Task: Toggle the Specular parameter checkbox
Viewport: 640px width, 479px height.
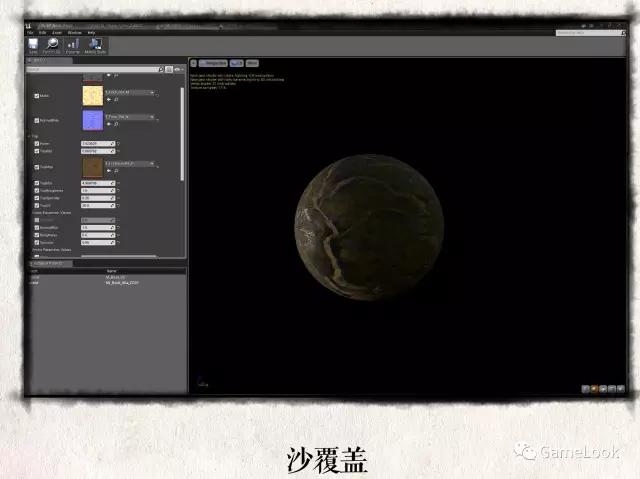Action: pyautogui.click(x=37, y=242)
